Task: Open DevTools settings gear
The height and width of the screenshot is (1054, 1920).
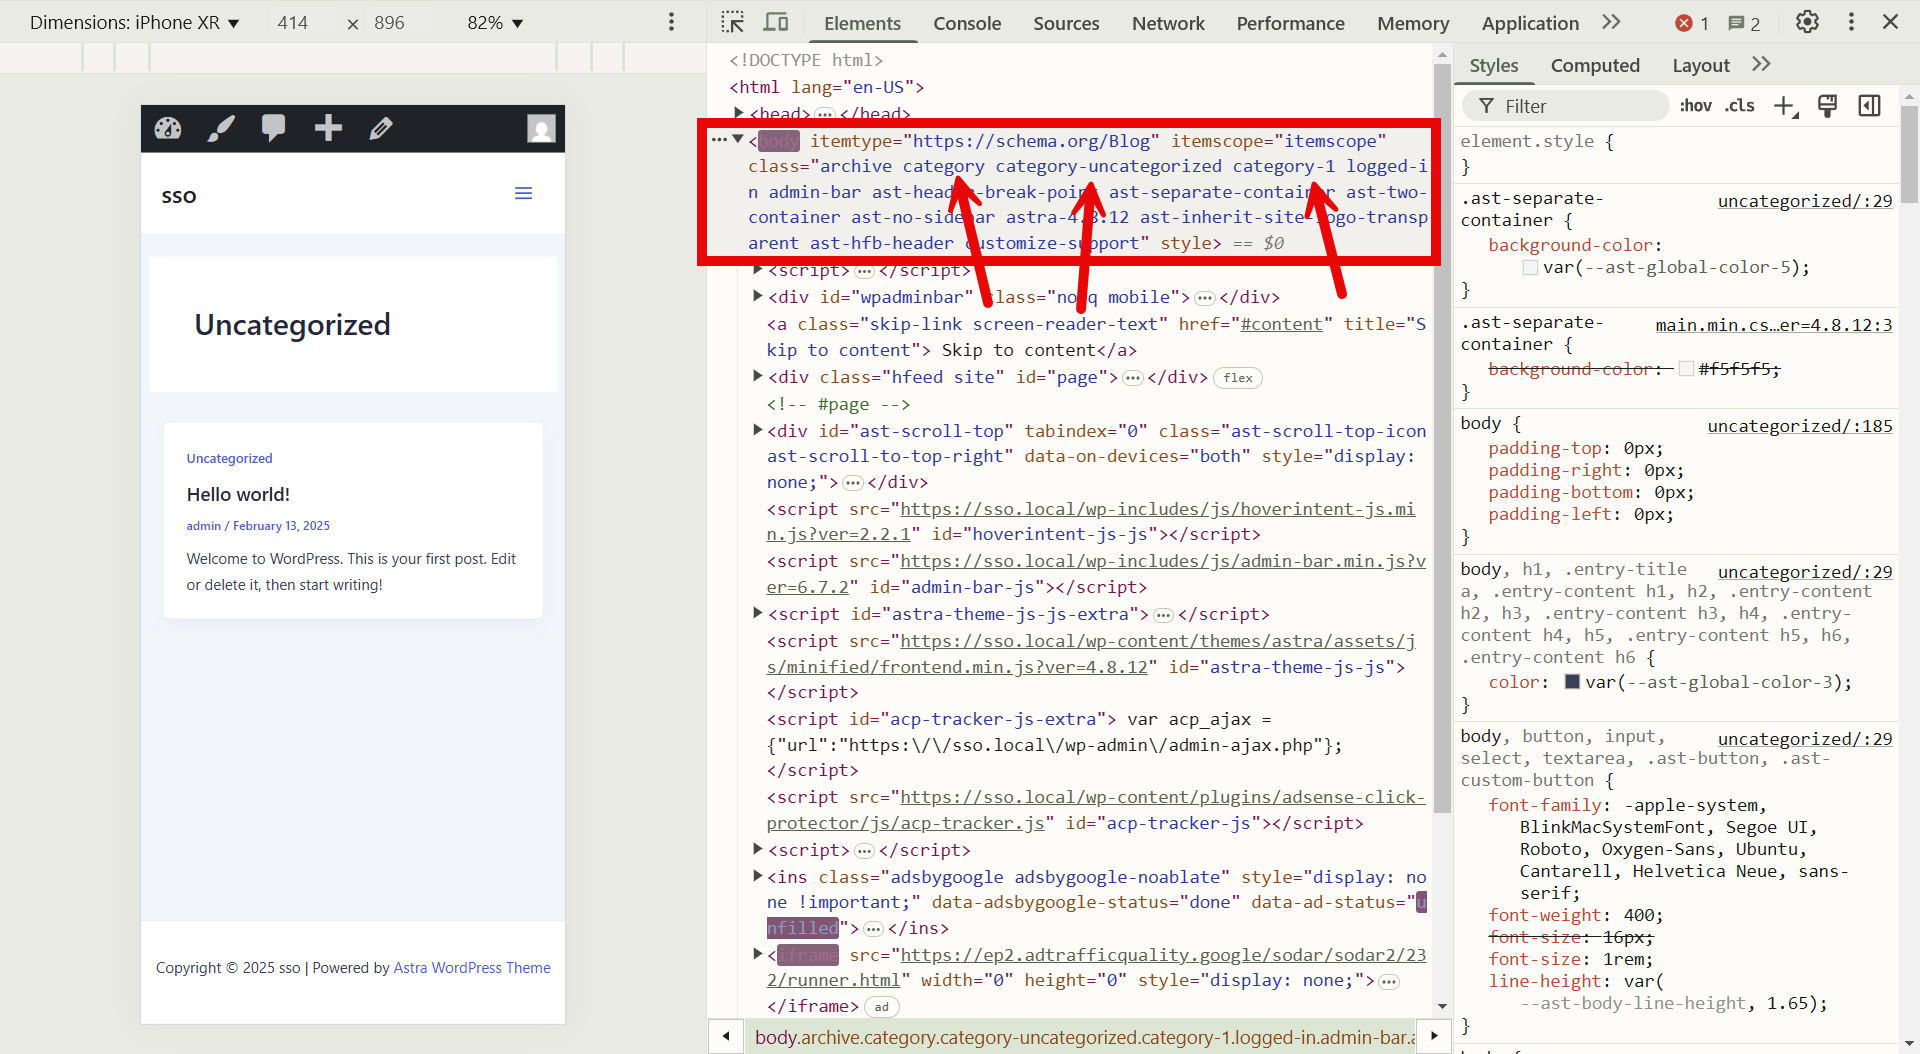Action: [1806, 22]
